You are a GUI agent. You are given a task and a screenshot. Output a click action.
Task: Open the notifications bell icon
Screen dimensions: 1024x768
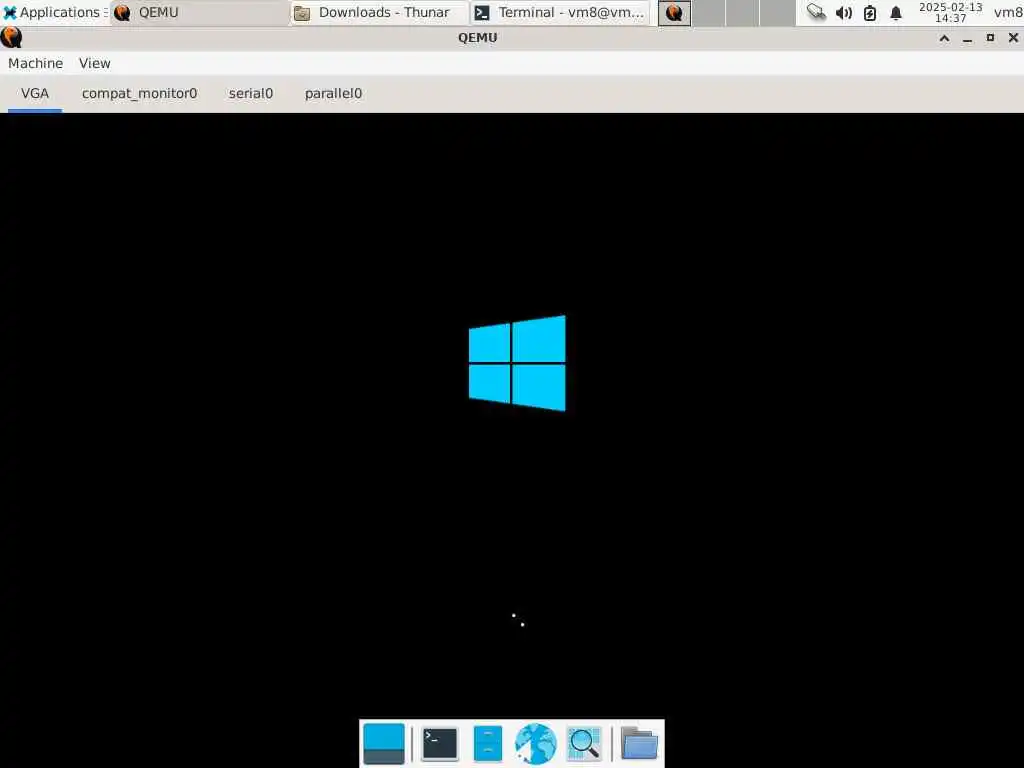click(896, 12)
